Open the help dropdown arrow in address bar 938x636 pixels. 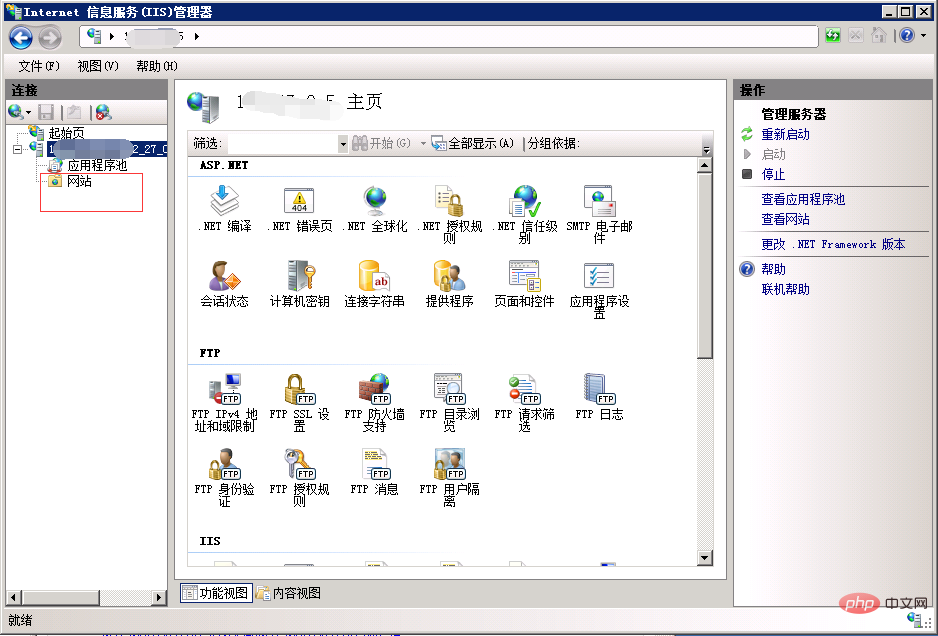924,35
